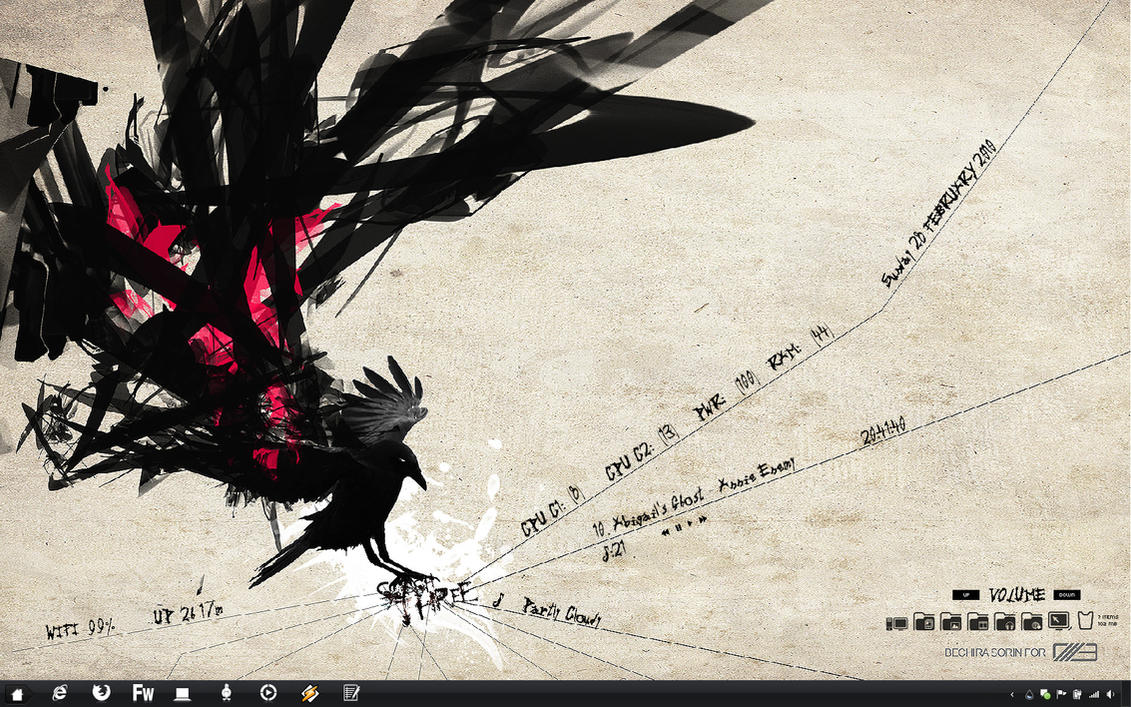Open the recycle bin widget icon
Viewport: 1131px width, 707px height.
(1085, 620)
